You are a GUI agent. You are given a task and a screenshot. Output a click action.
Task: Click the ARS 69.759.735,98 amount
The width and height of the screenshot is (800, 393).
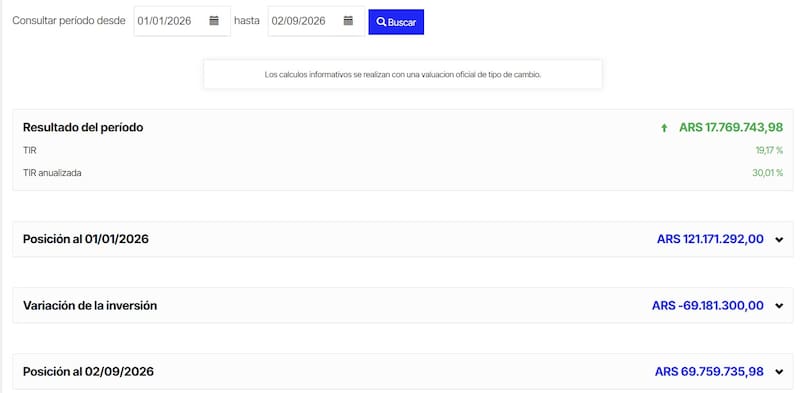[x=709, y=372]
